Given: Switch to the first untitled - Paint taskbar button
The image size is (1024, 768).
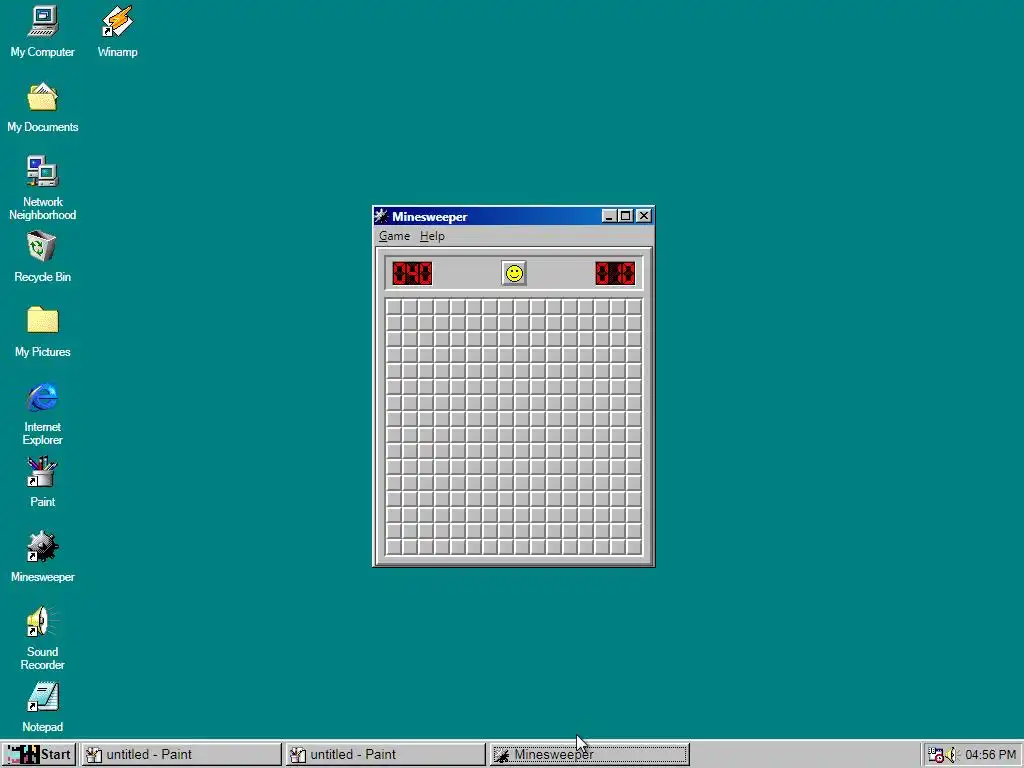Looking at the screenshot, I should coord(181,754).
